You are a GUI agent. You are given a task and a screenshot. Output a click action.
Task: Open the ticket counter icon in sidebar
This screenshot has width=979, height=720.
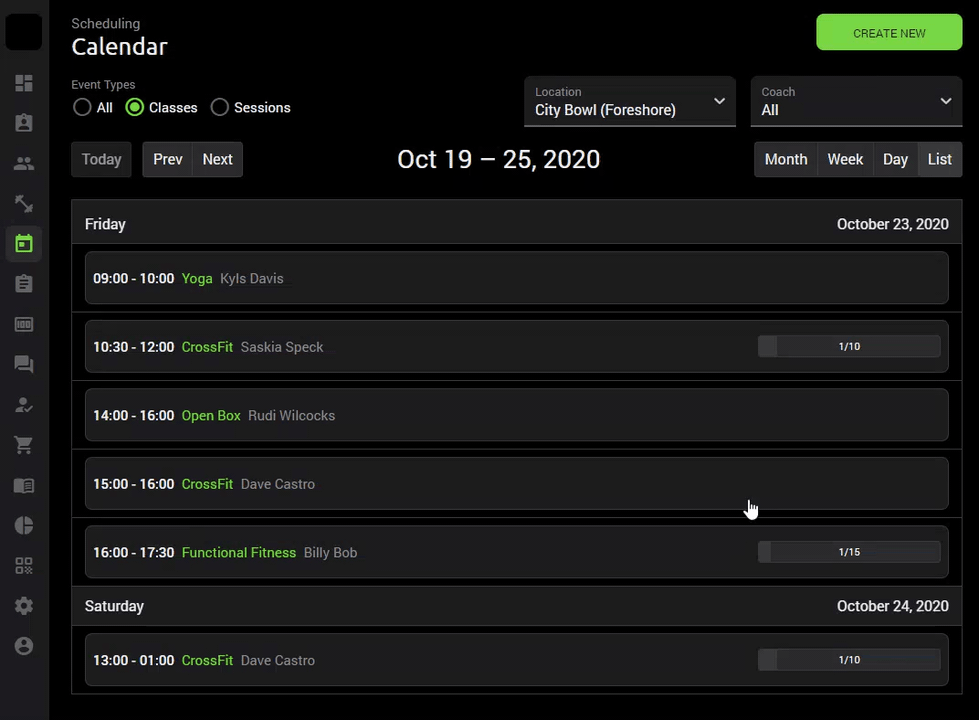pyautogui.click(x=24, y=324)
